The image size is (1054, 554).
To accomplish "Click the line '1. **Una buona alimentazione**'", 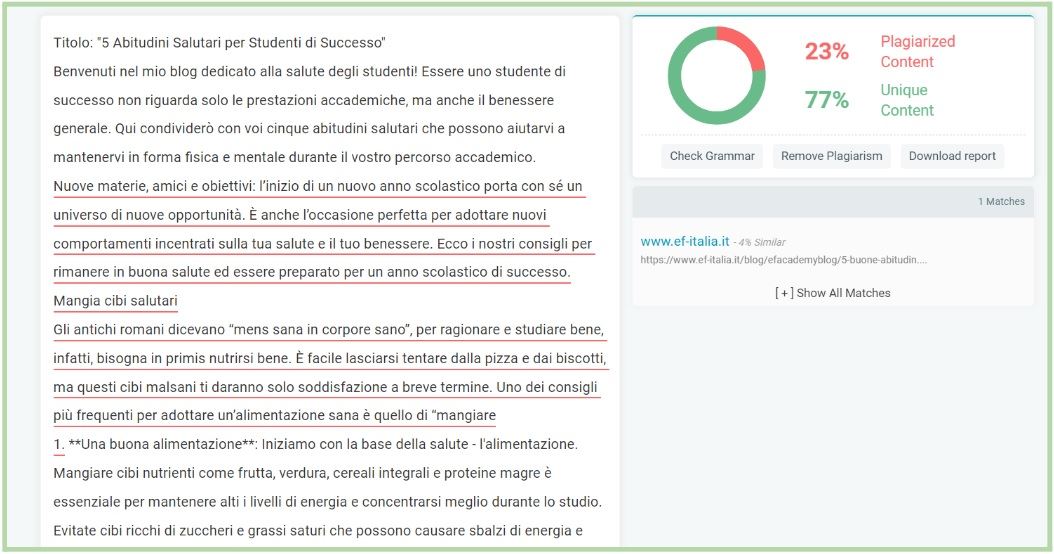I will point(315,444).
